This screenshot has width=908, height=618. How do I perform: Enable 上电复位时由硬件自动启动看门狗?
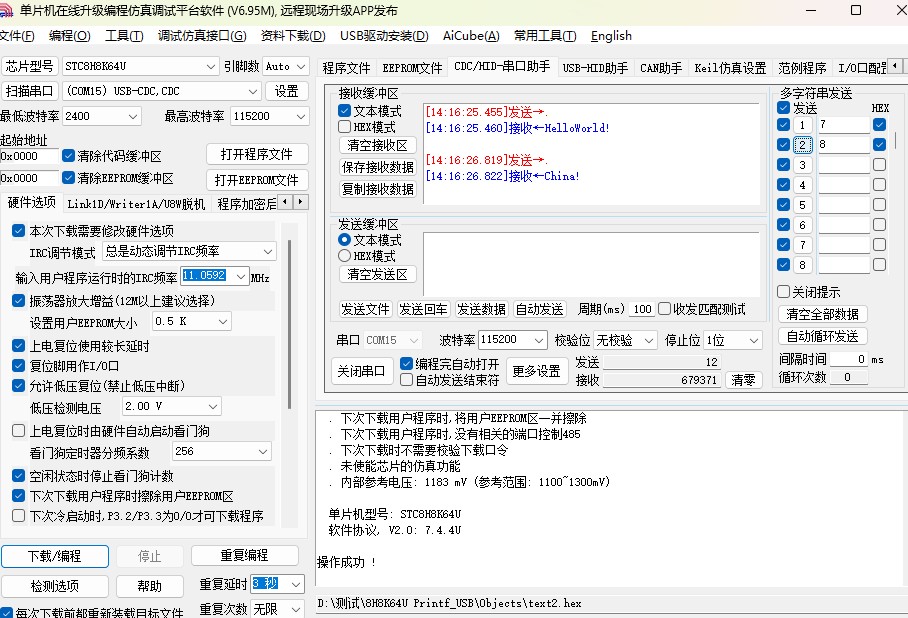(19, 430)
